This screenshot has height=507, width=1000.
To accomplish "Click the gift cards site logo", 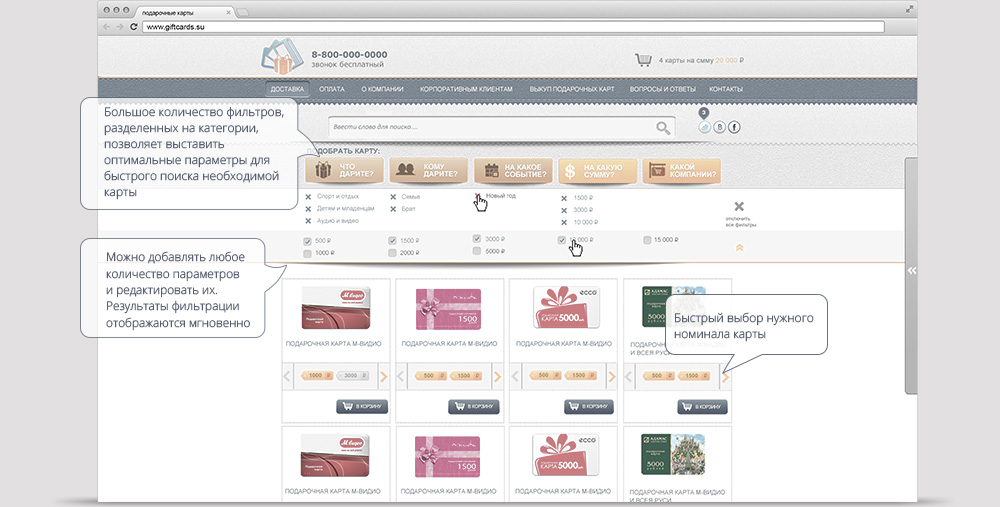I will click(x=281, y=57).
